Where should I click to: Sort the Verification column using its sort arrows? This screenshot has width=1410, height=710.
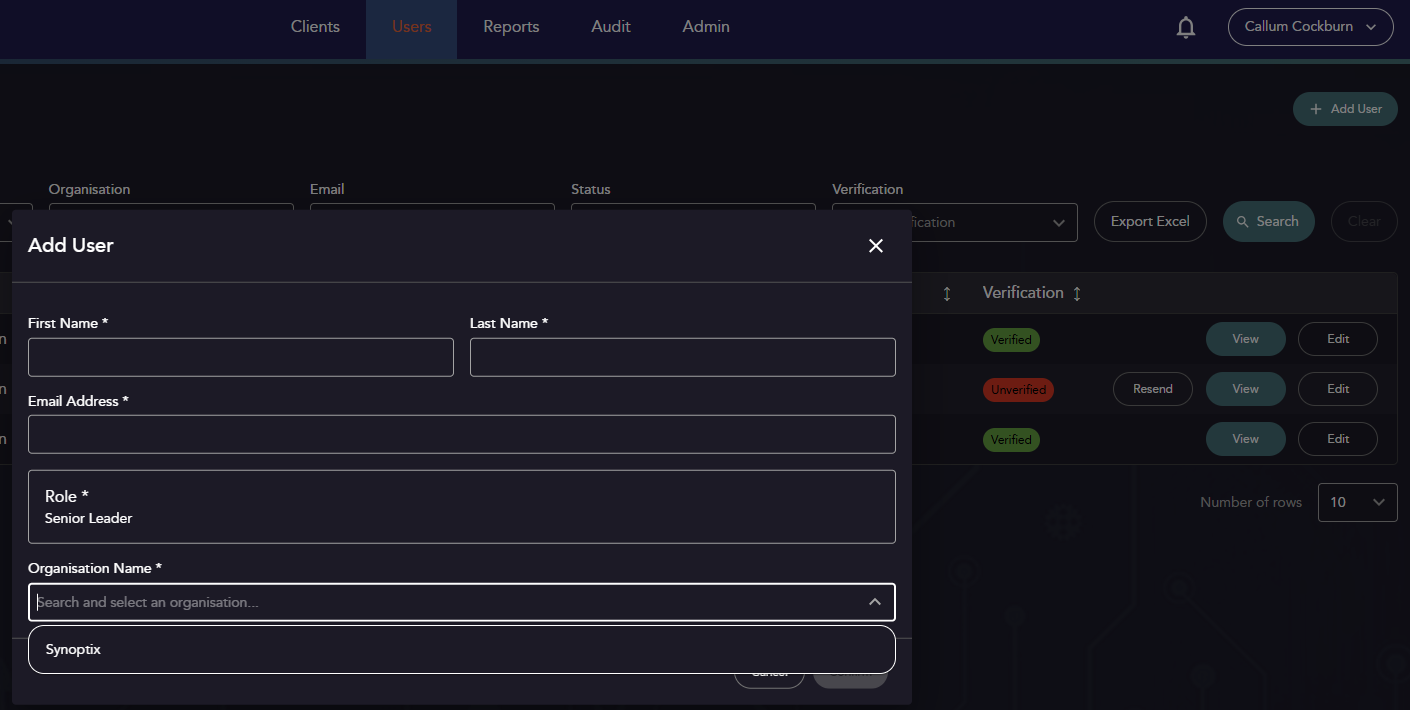pos(1077,293)
